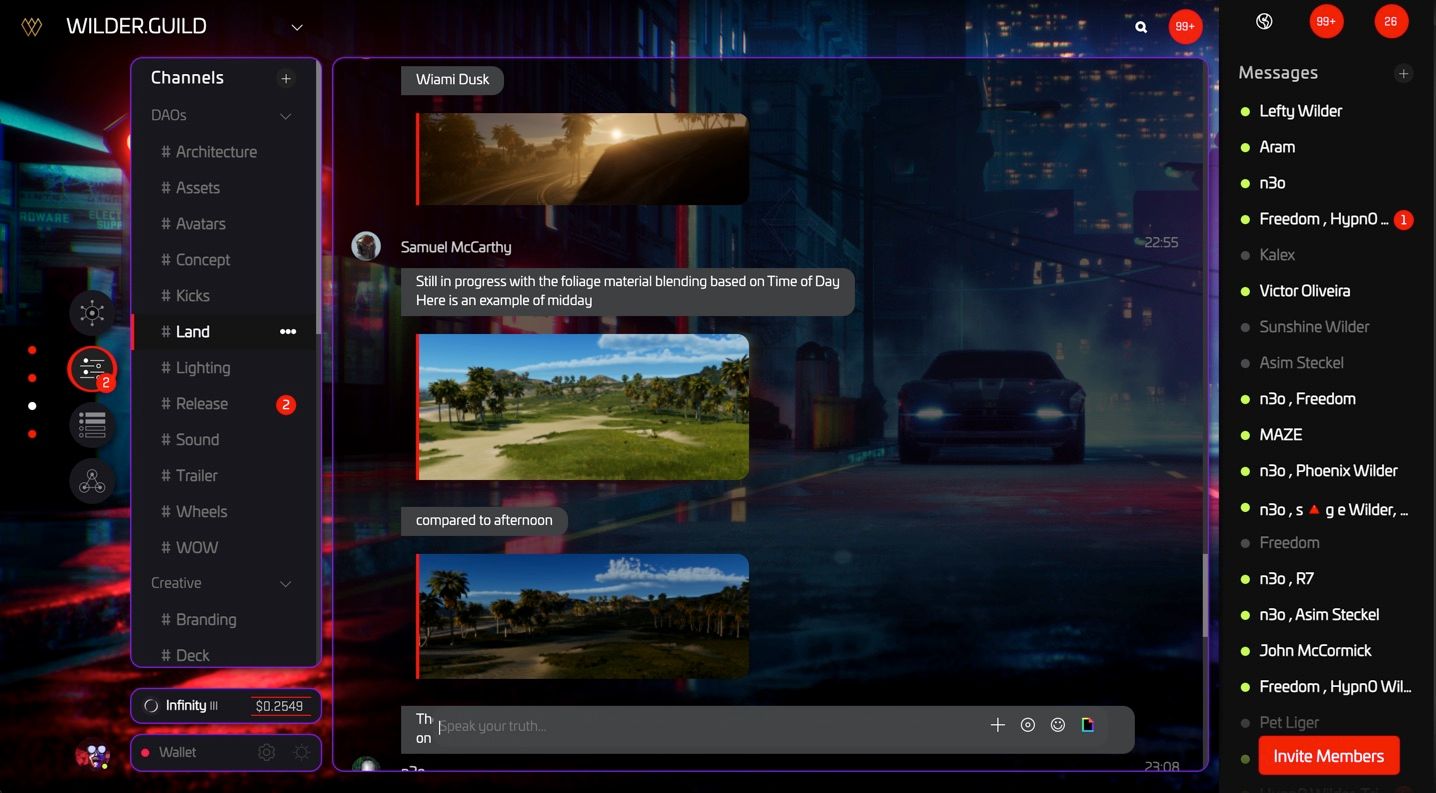The width and height of the screenshot is (1436, 793).
Task: Open the emoji picker in message box
Action: click(x=1058, y=725)
